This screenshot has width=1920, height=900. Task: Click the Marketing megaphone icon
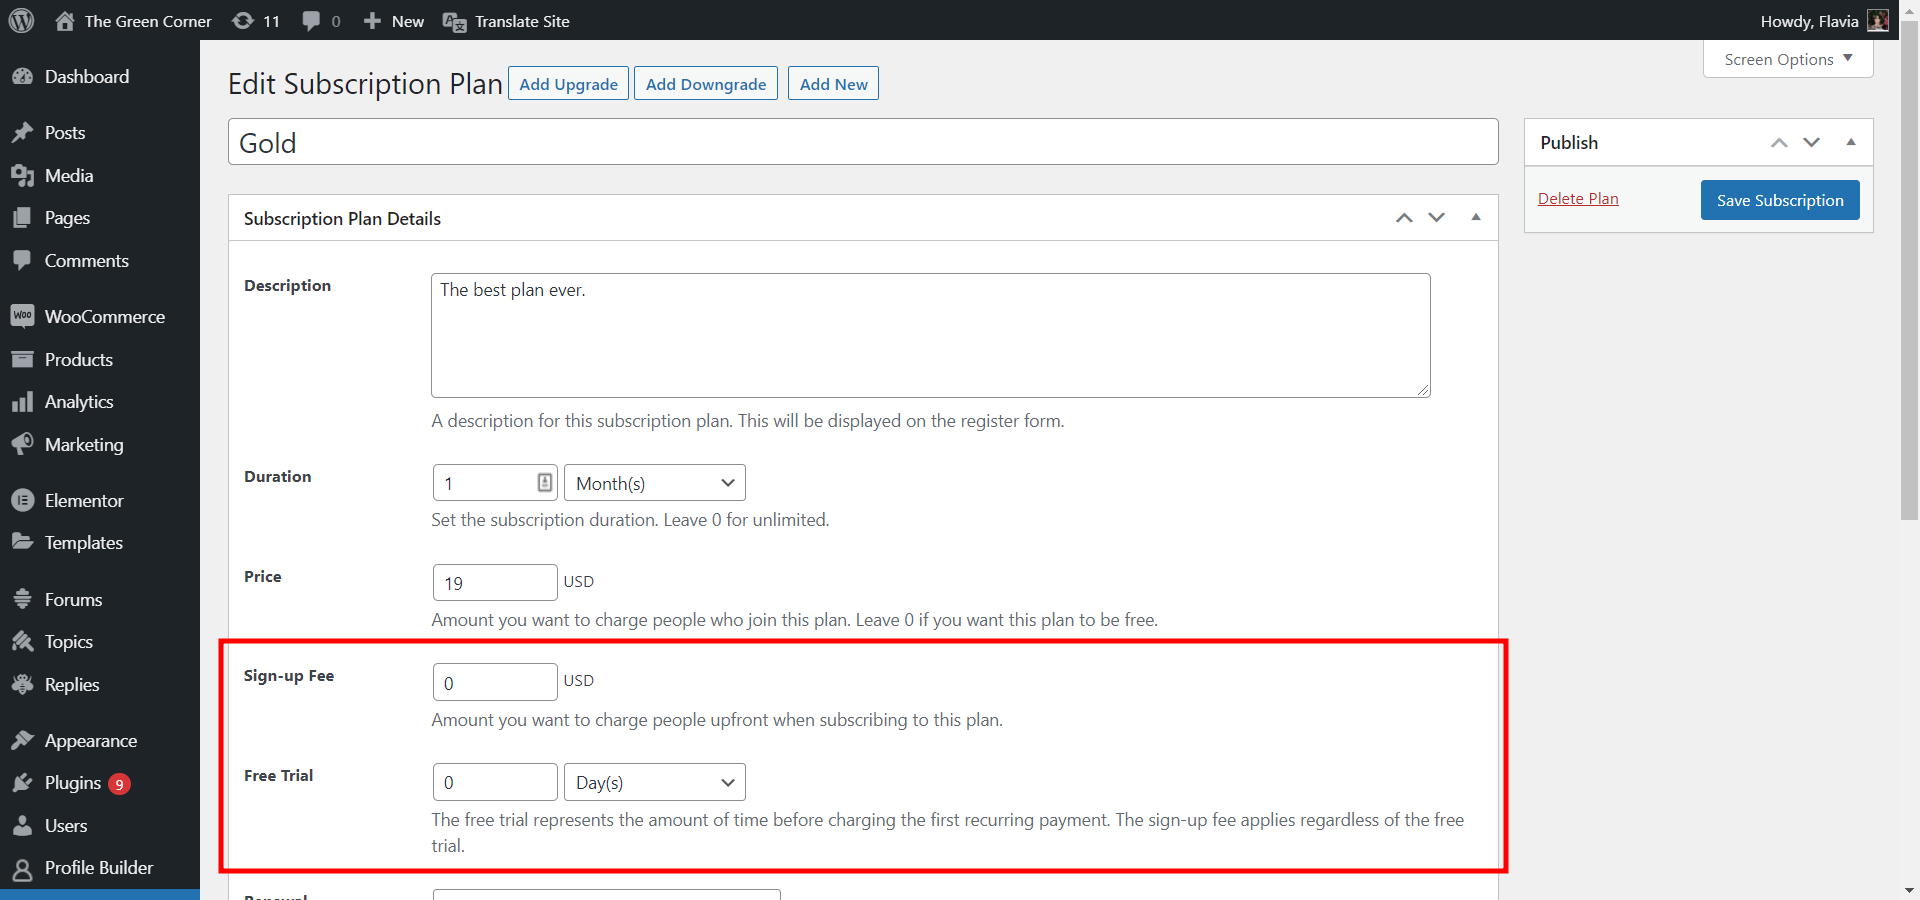pyautogui.click(x=22, y=445)
